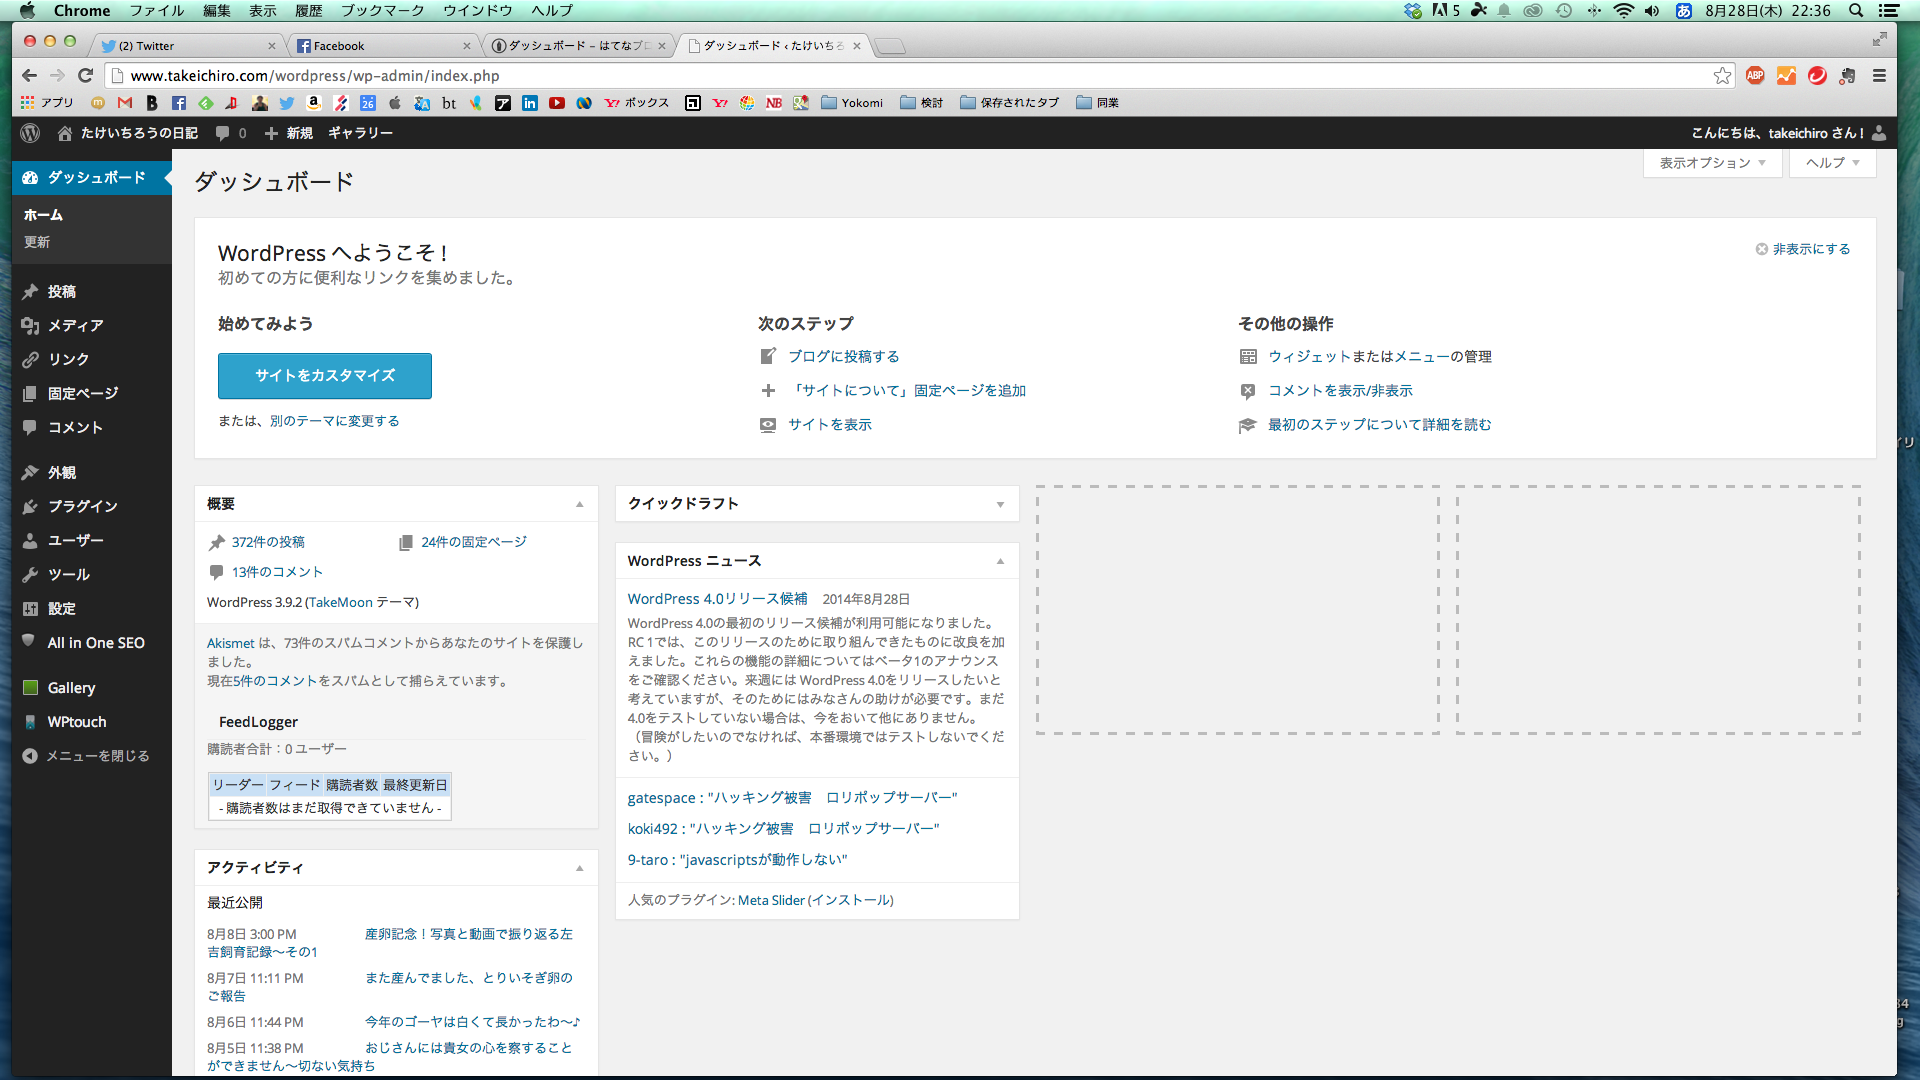
Task: Open the Gmail bookmark icon
Action: point(125,103)
